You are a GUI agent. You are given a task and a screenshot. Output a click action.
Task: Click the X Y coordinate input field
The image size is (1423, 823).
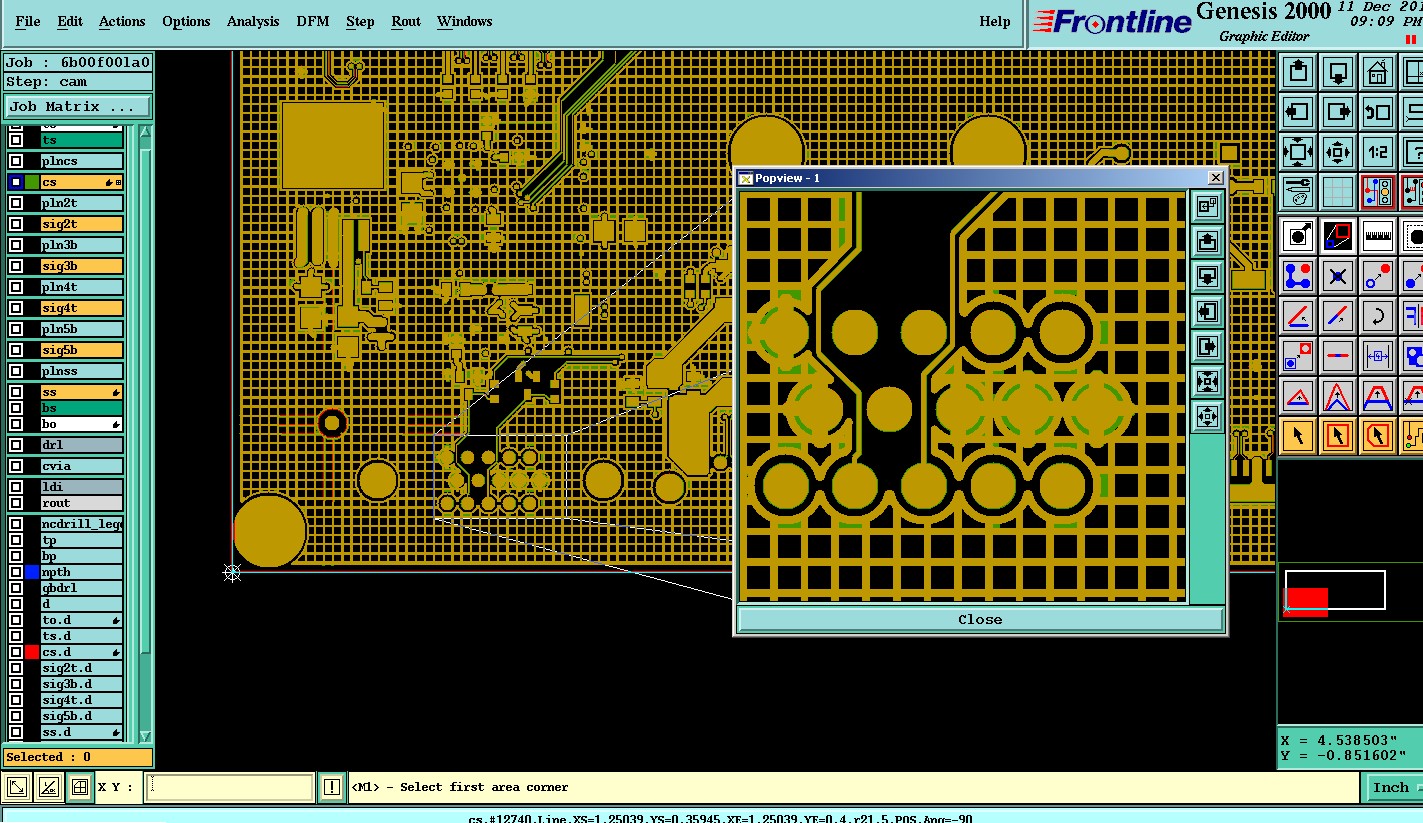tap(229, 787)
